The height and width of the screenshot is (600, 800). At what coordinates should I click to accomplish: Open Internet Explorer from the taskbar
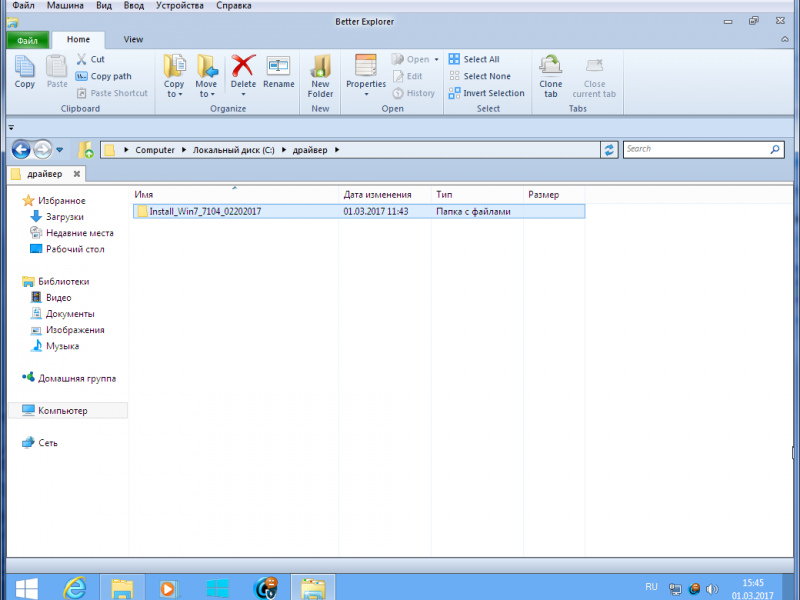pos(74,587)
